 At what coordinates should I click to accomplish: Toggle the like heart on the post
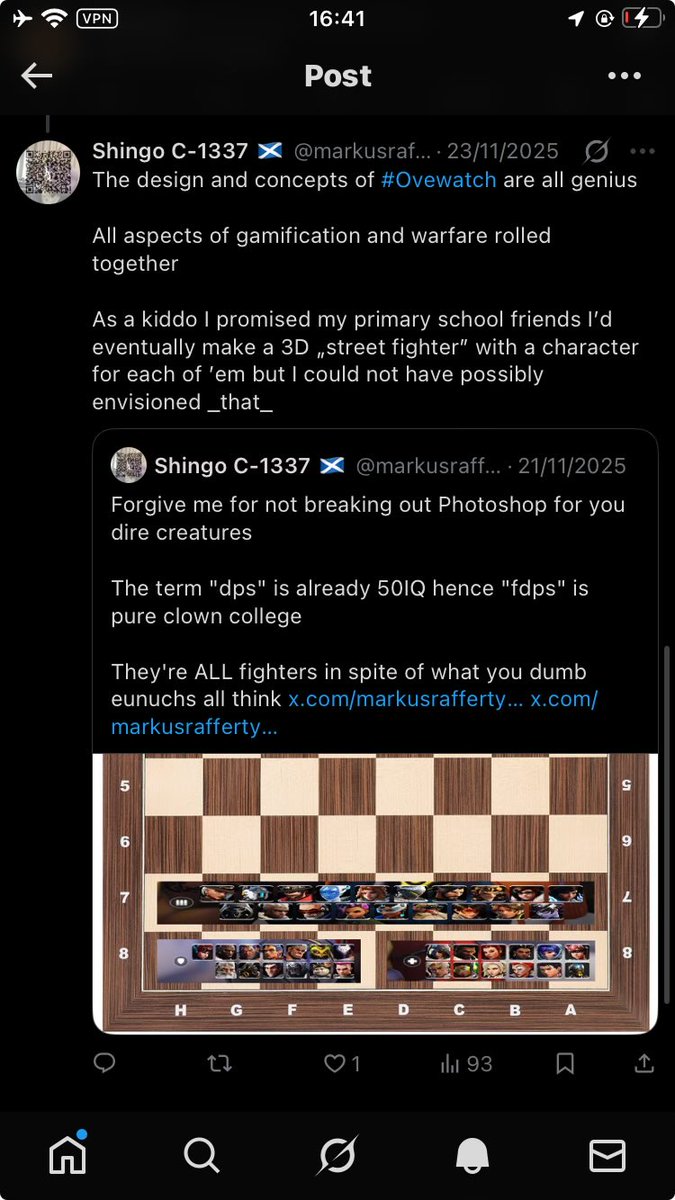(335, 1064)
